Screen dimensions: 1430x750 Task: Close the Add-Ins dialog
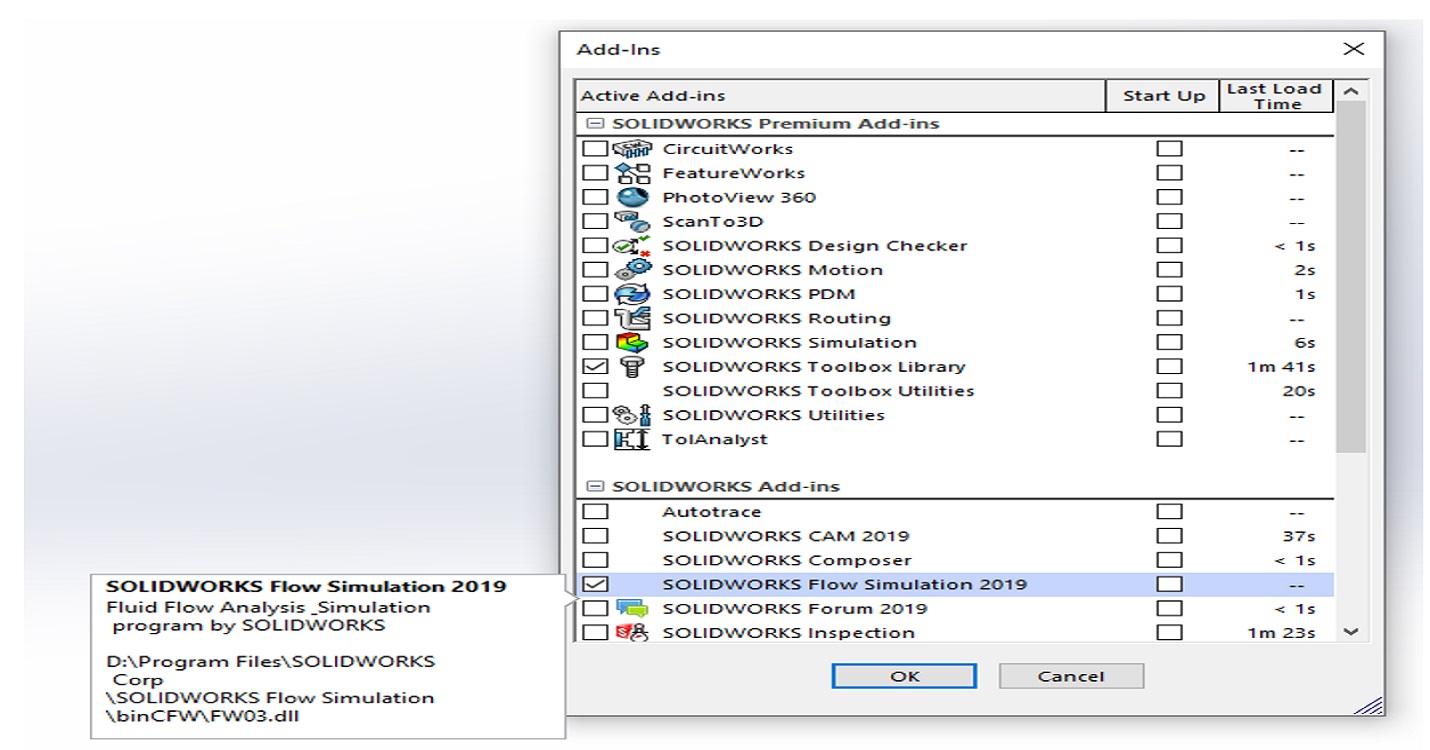(x=1353, y=49)
